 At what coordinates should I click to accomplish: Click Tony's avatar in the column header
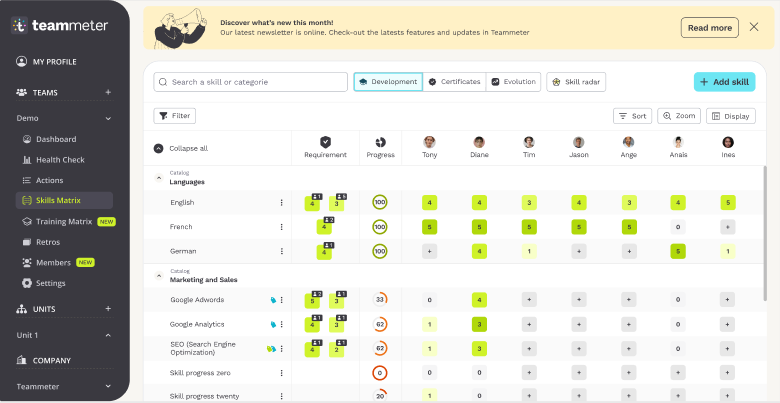click(429, 143)
